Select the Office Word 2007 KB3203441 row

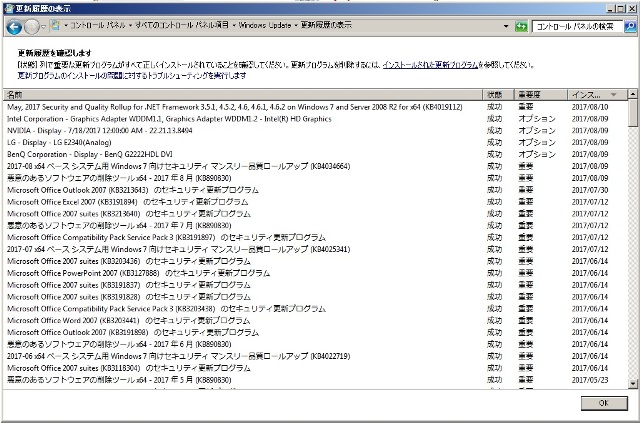point(315,321)
